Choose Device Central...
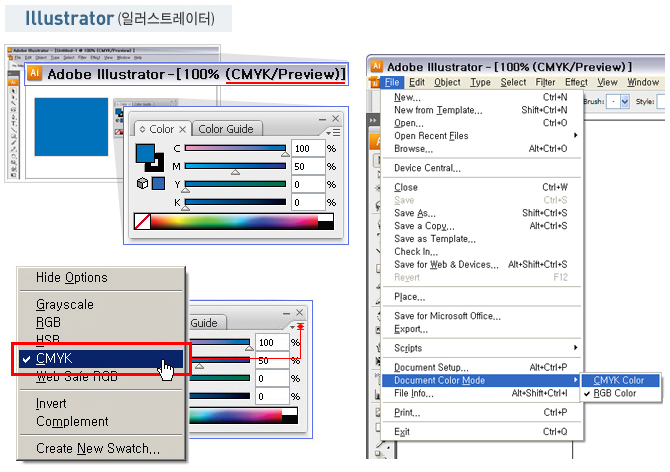This screenshot has height=472, width=670. (x=481, y=168)
